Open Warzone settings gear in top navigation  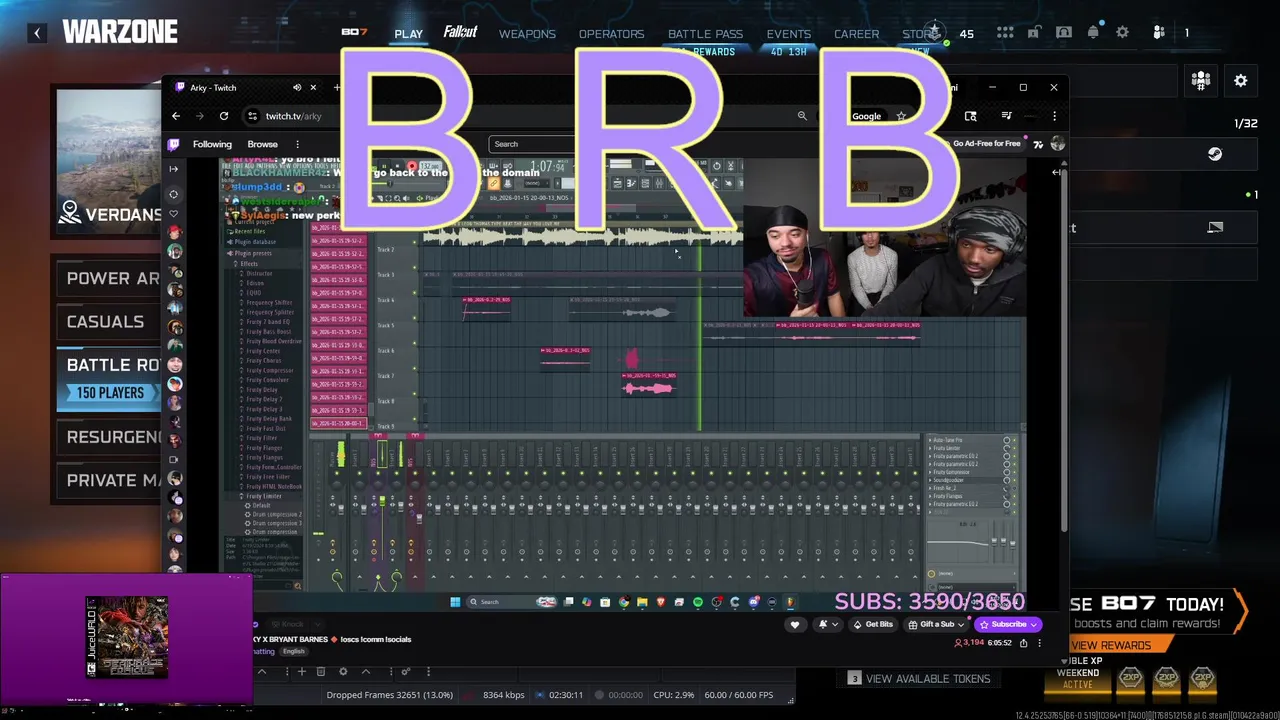[1123, 32]
